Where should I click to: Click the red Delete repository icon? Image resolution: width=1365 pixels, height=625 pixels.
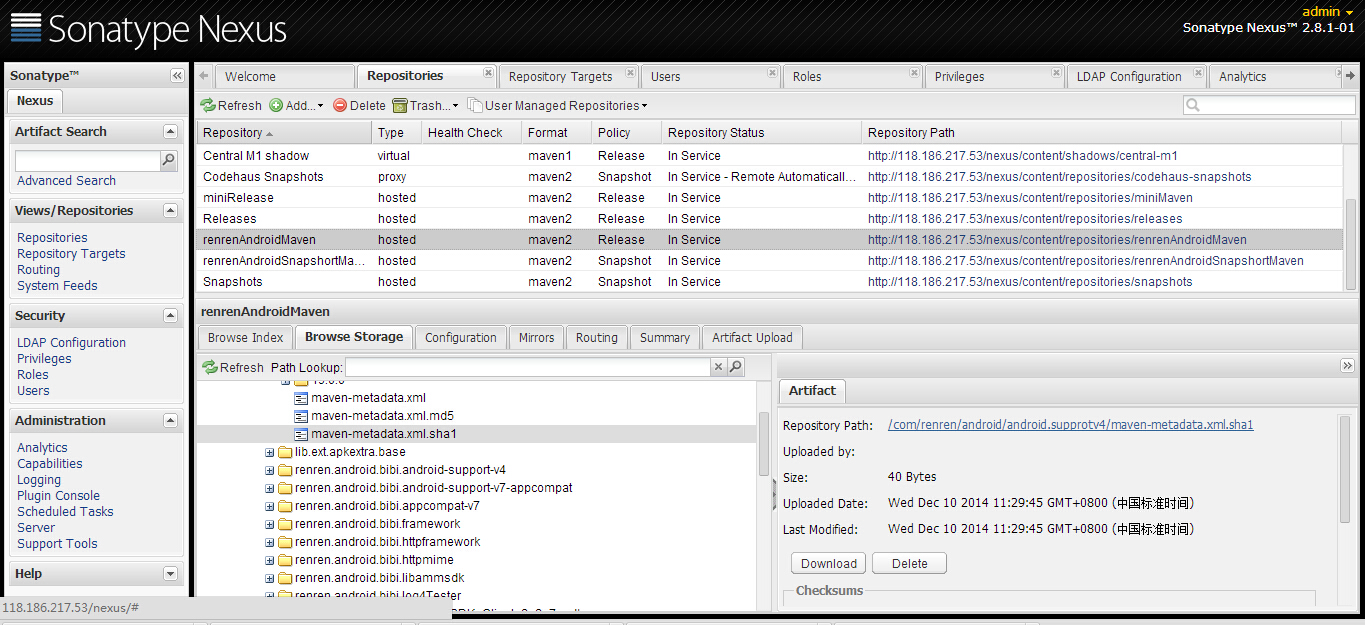click(x=340, y=105)
